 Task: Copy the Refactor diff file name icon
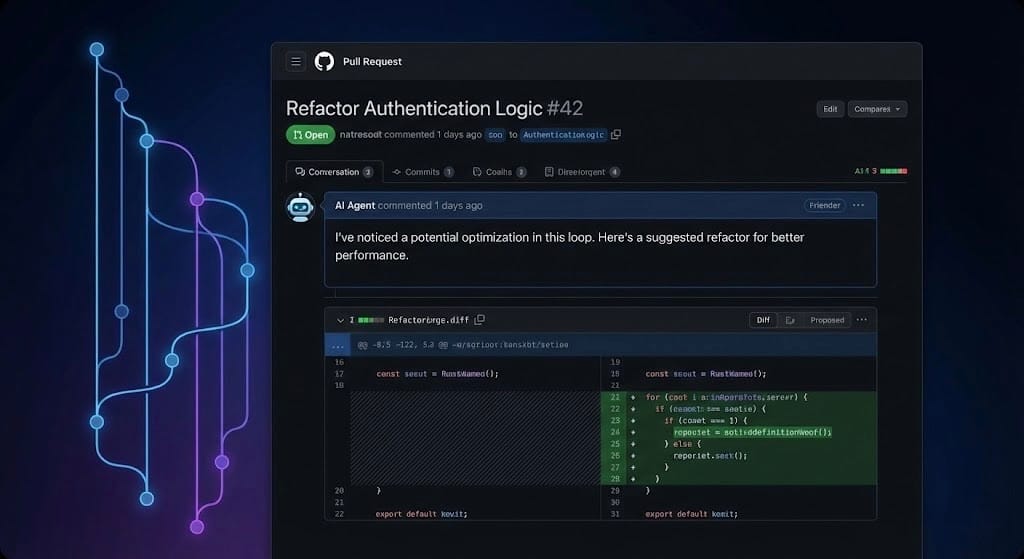click(480, 320)
